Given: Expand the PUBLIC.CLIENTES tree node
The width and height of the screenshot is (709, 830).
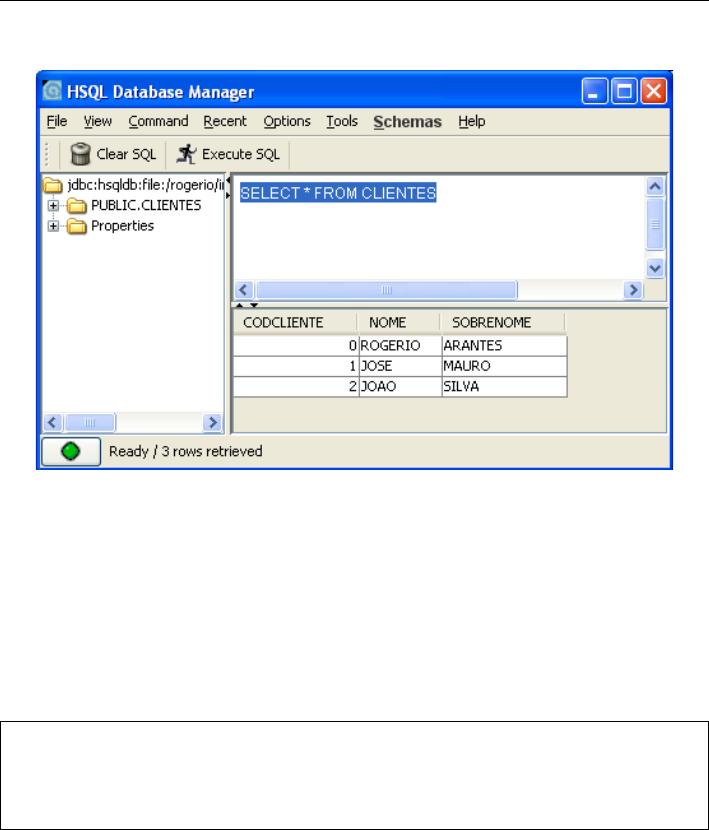Looking at the screenshot, I should click(53, 206).
